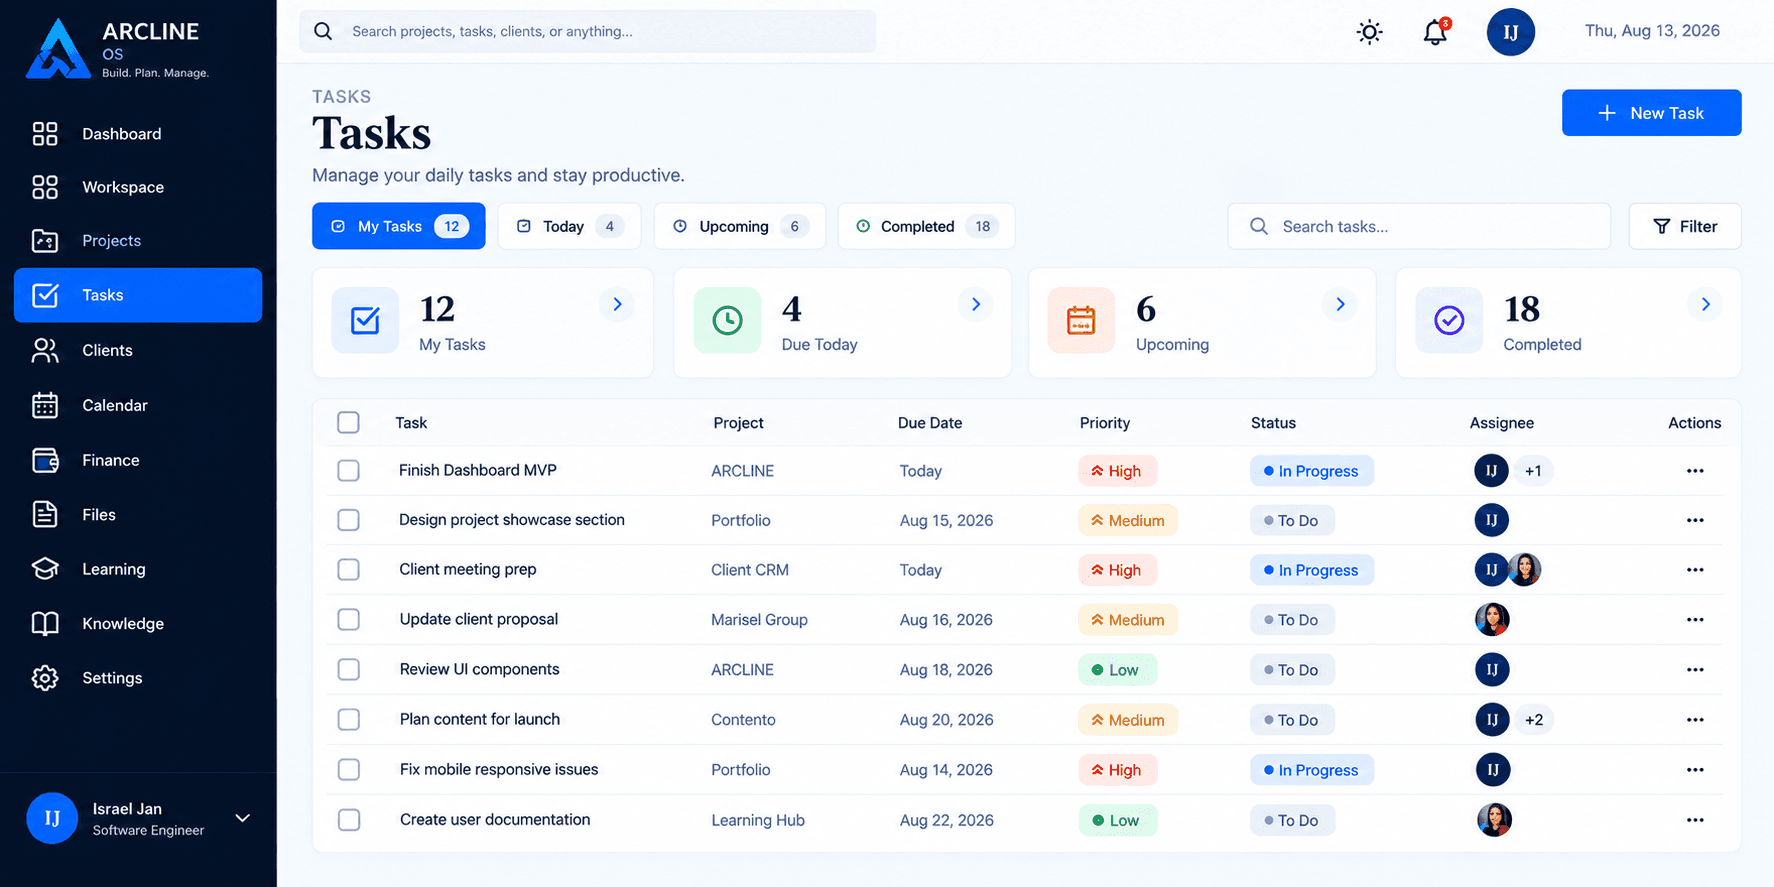Click the Due Today clock icon
The height and width of the screenshot is (887, 1774).
click(727, 320)
